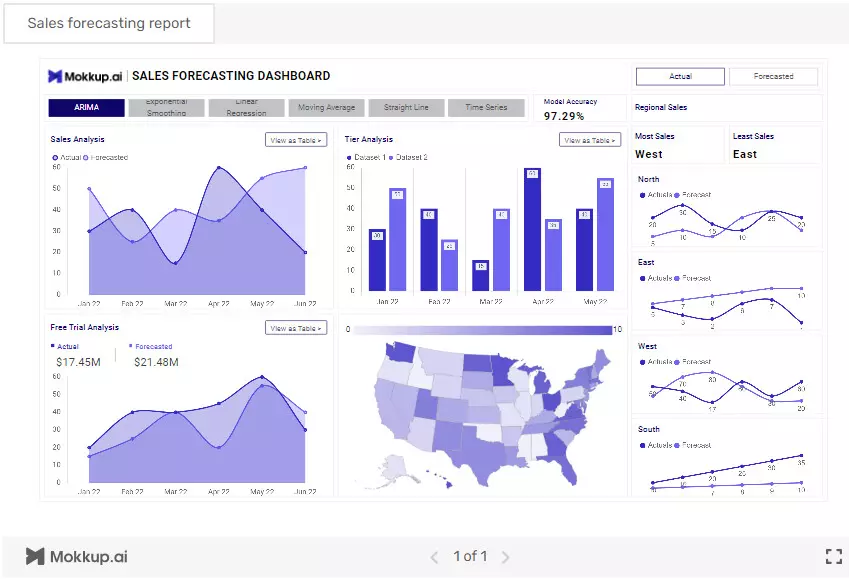Select the ARIMA model tab
This screenshot has height=579, width=849.
point(87,108)
